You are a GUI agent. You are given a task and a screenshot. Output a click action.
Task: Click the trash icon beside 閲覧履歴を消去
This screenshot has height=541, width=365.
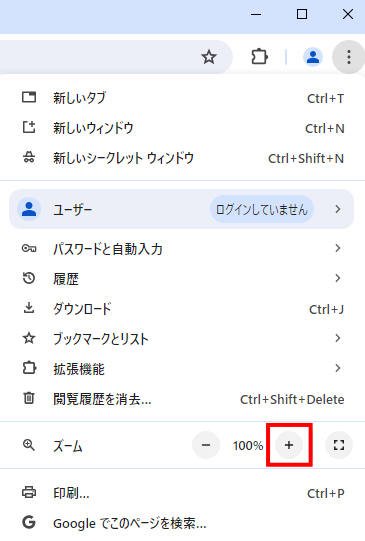pyautogui.click(x=29, y=399)
